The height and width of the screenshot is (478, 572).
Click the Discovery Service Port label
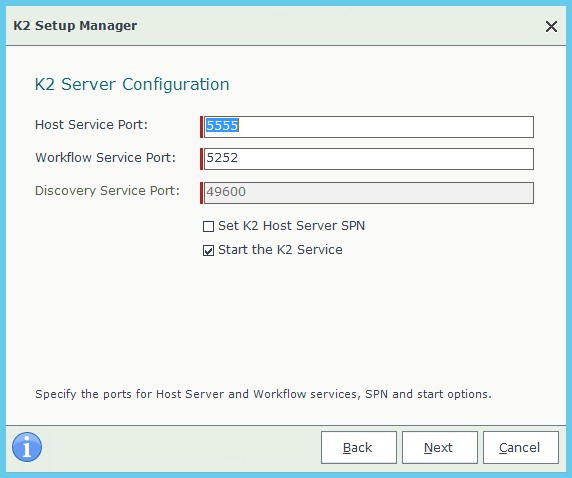tap(107, 191)
